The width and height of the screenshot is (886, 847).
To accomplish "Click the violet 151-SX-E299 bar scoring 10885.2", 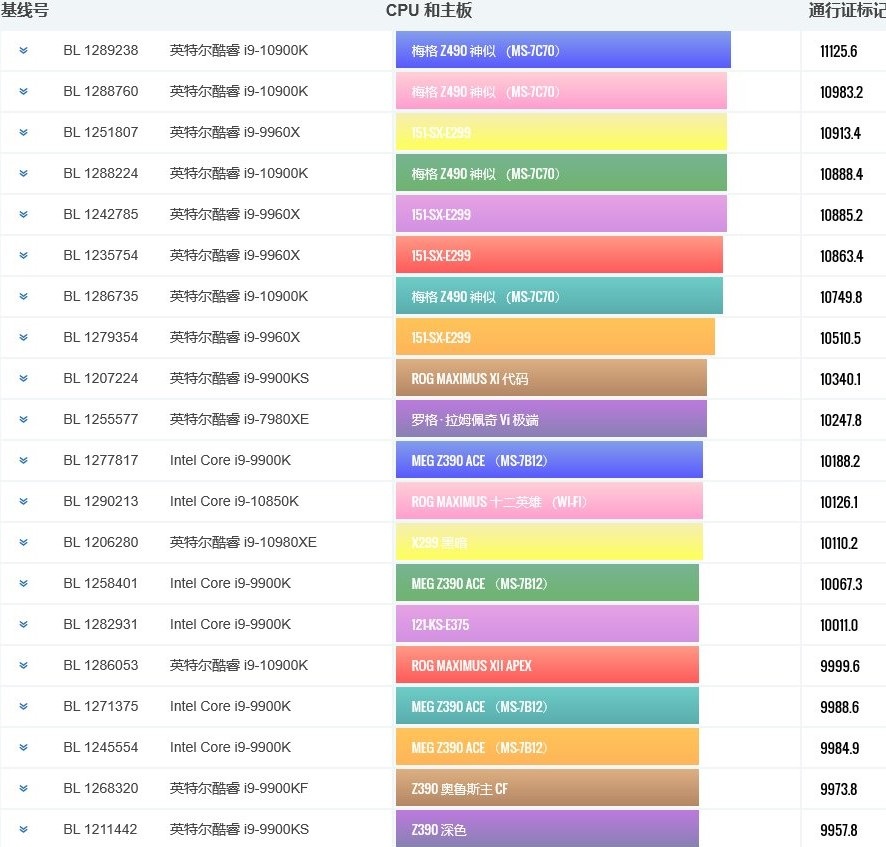I will 561,214.
